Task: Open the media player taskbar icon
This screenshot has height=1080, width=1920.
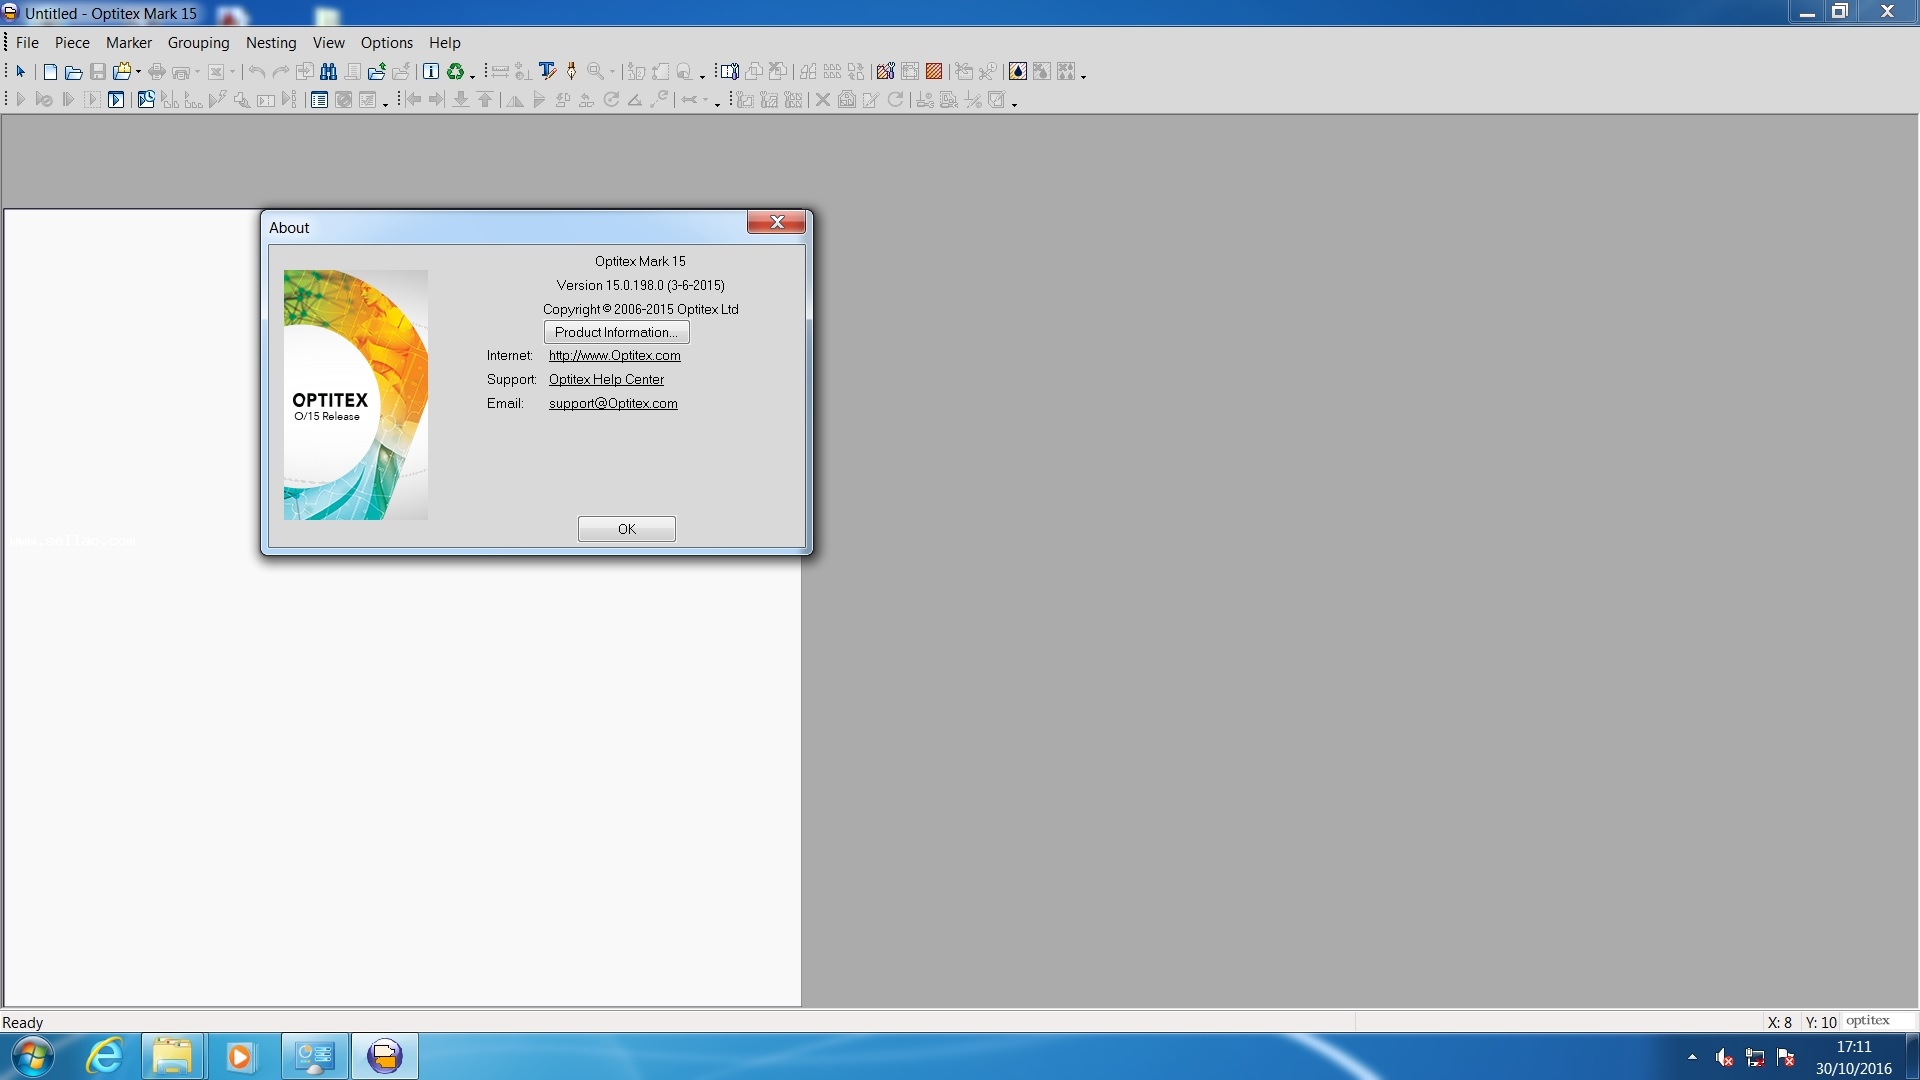Action: click(240, 1056)
